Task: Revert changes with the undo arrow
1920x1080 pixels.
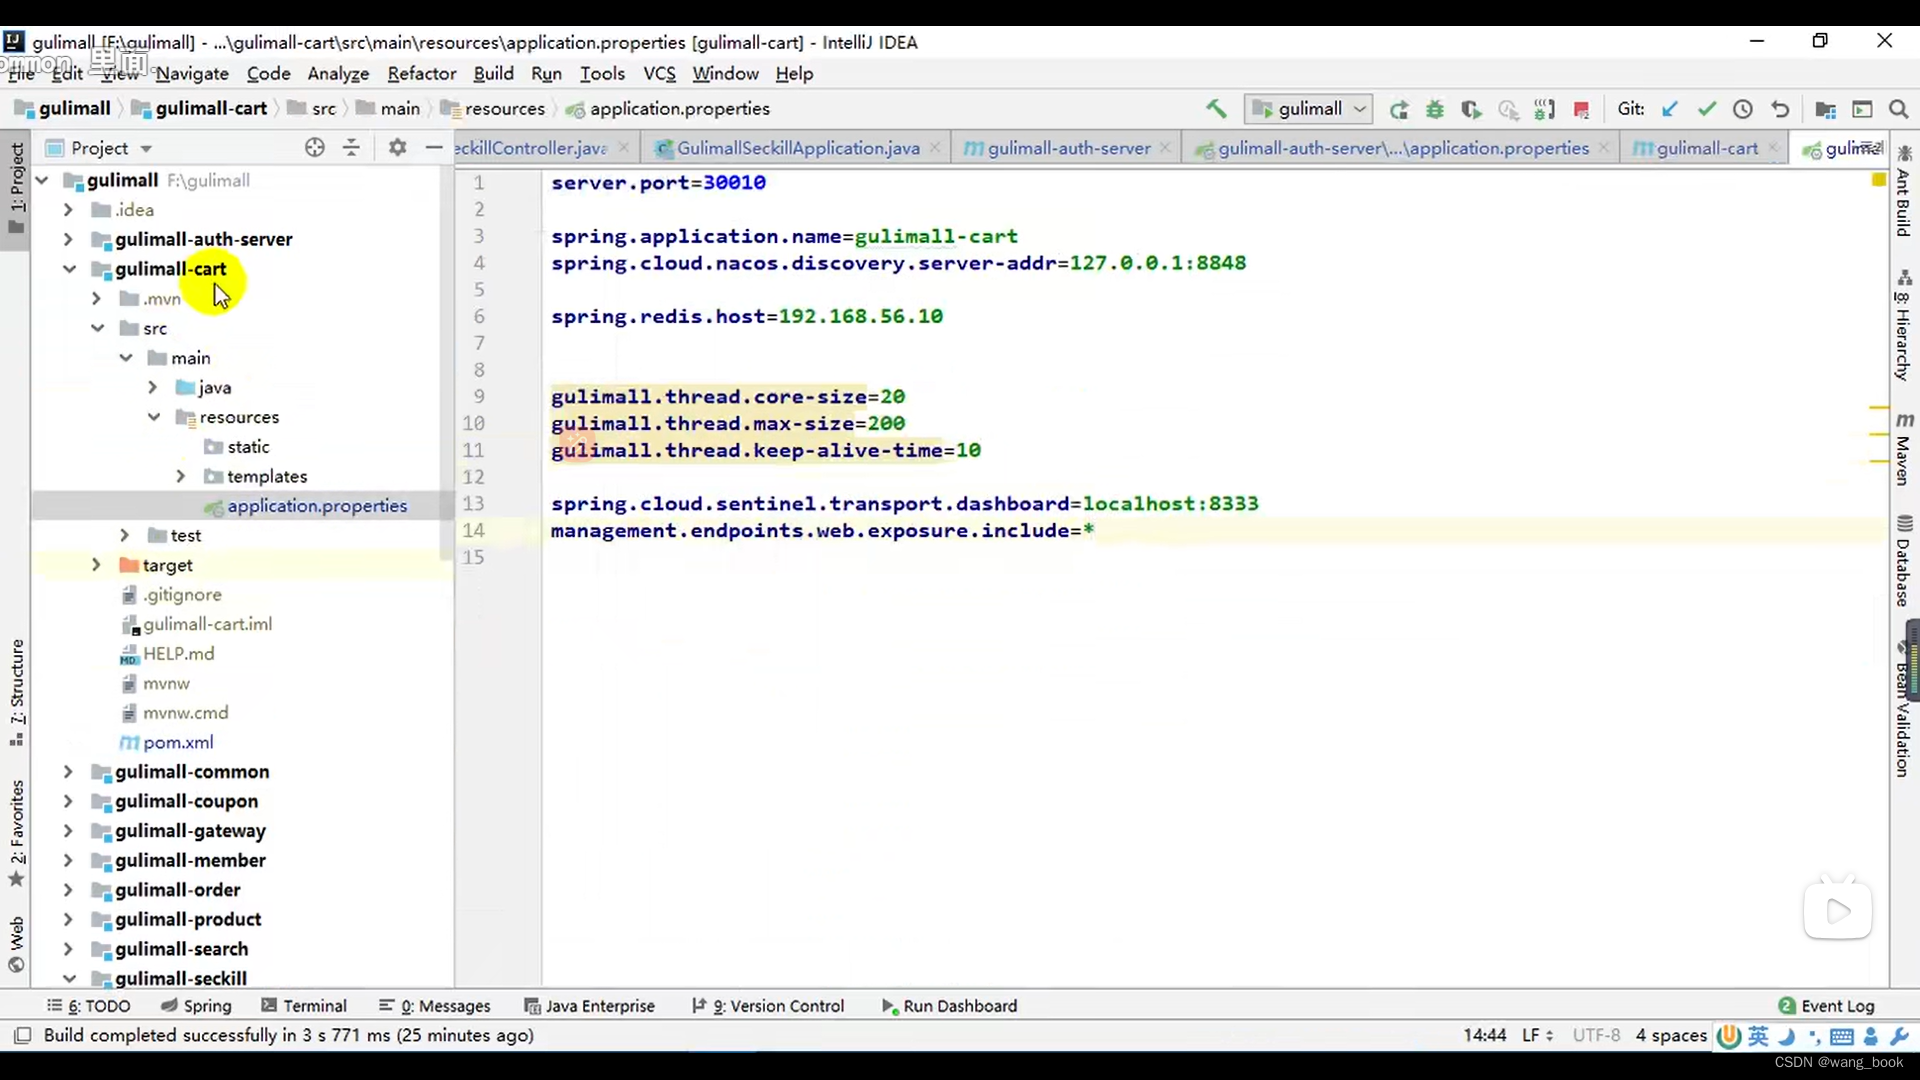Action: coord(1780,109)
